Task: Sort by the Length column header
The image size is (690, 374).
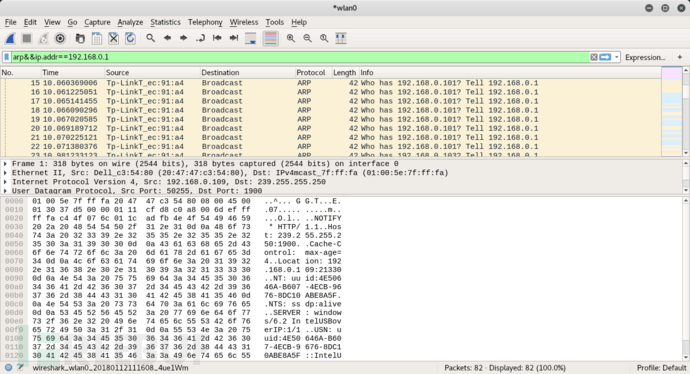Action: pyautogui.click(x=345, y=73)
